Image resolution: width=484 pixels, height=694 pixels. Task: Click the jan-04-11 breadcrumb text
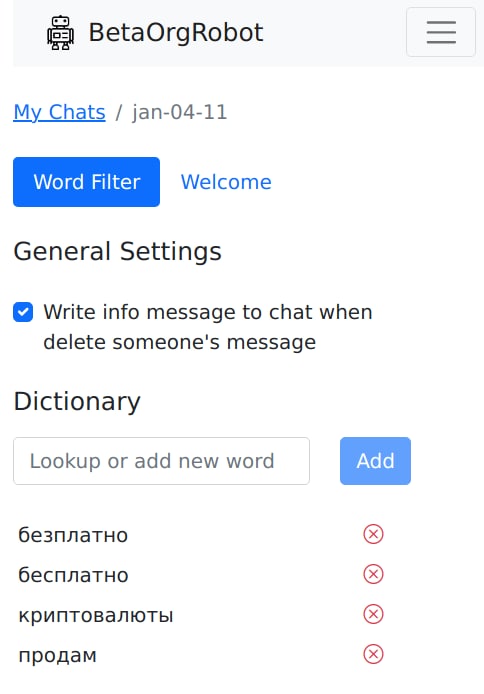(x=180, y=112)
